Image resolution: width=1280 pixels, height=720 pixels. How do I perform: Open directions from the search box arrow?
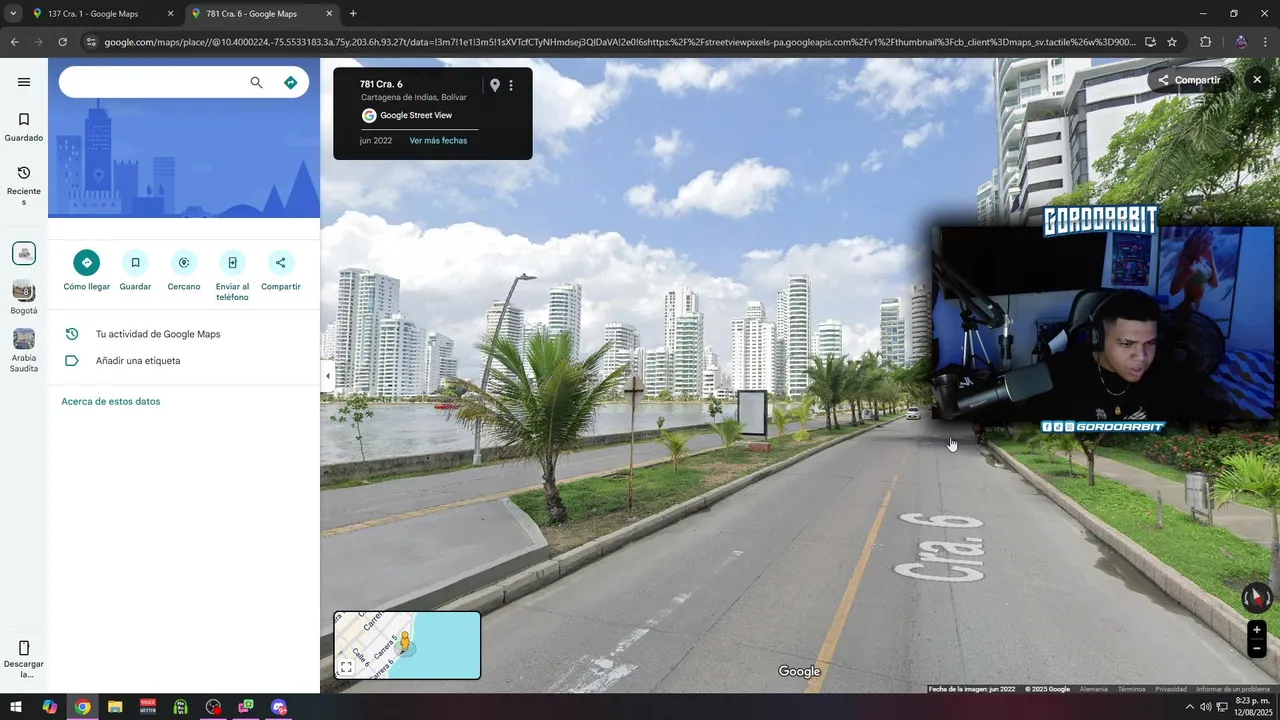[x=290, y=83]
